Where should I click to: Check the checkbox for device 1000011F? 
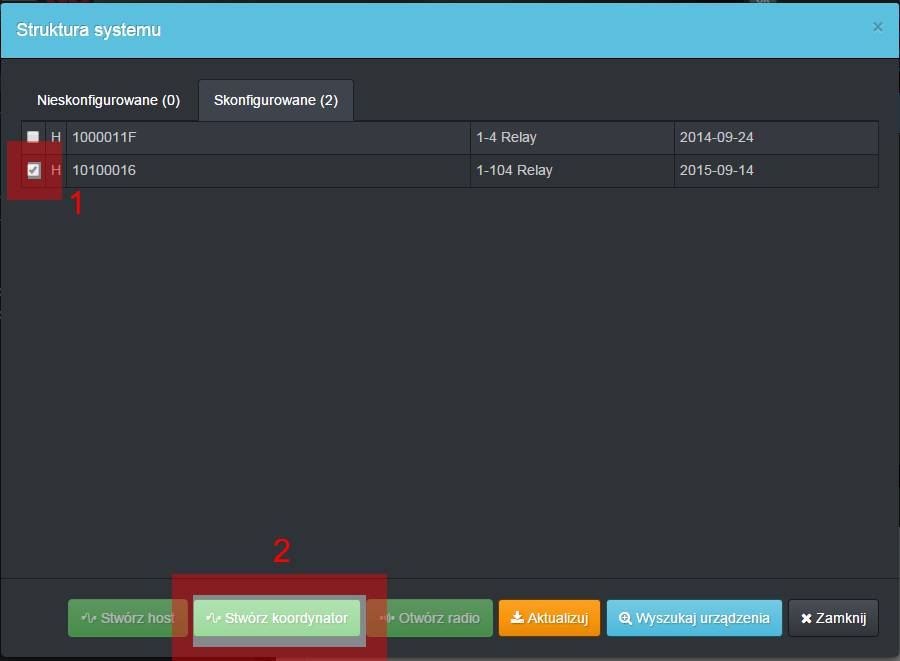[x=33, y=137]
